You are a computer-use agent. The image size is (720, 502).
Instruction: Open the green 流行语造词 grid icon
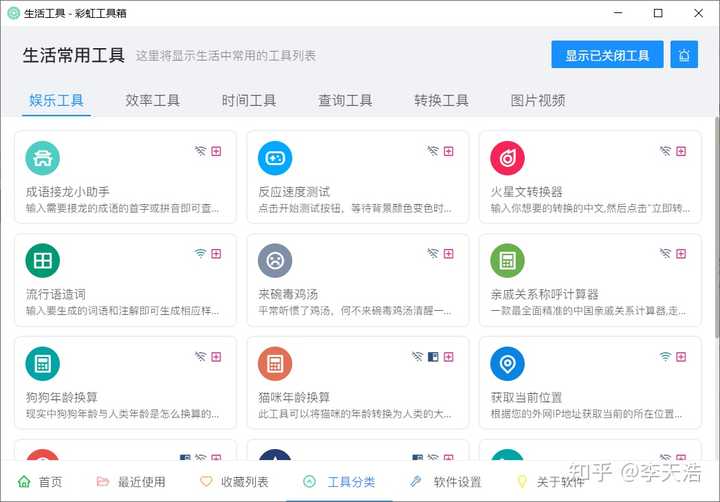coord(43,261)
